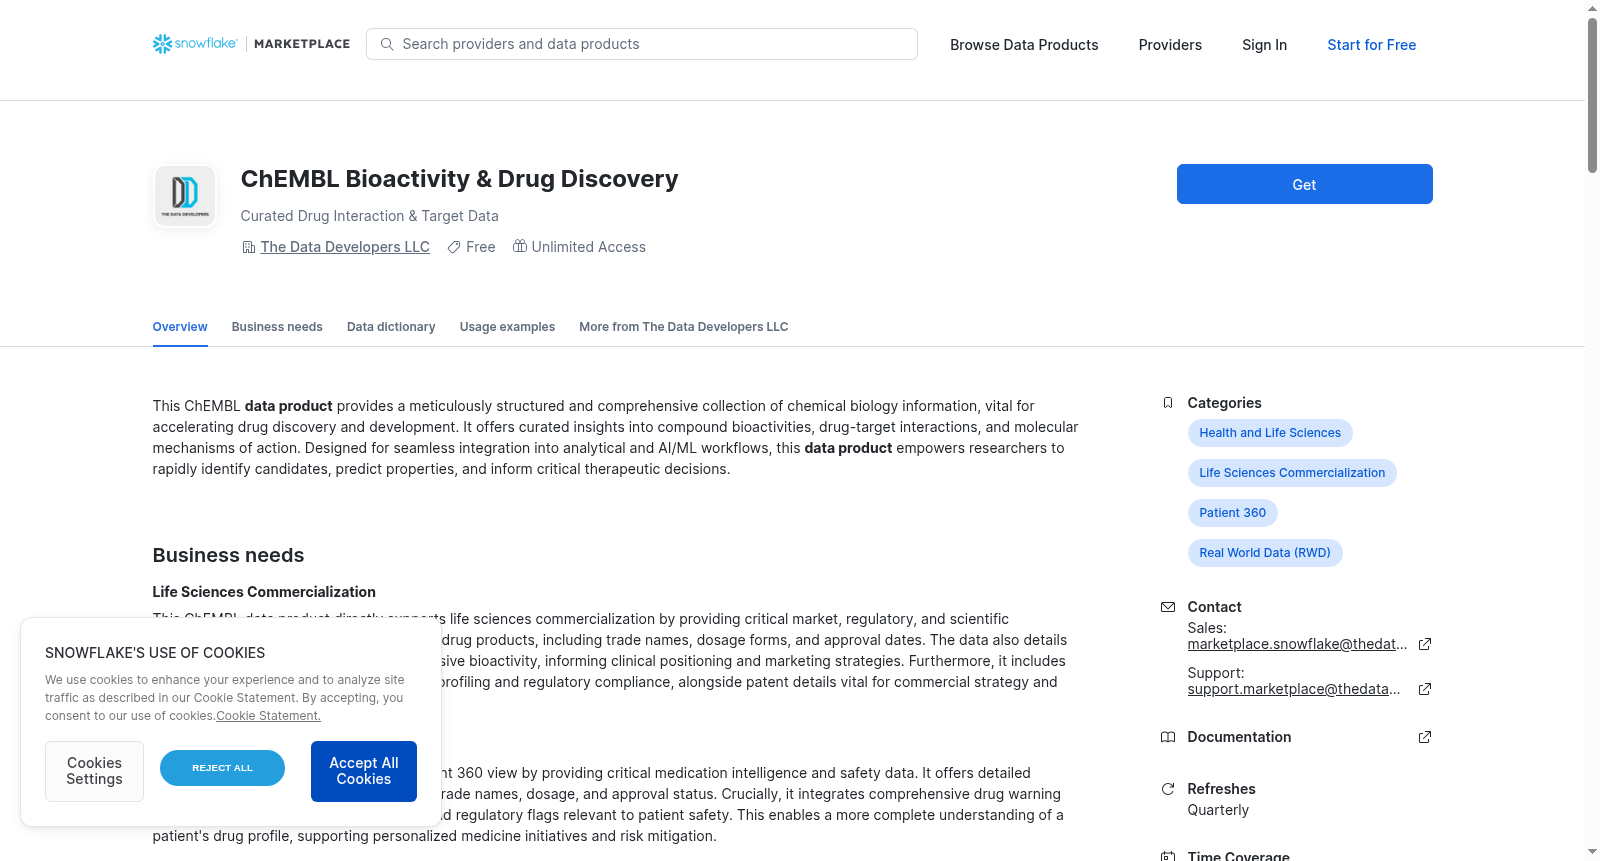1600x861 pixels.
Task: Select Real World Data (RWD) chip
Action: 1265,553
